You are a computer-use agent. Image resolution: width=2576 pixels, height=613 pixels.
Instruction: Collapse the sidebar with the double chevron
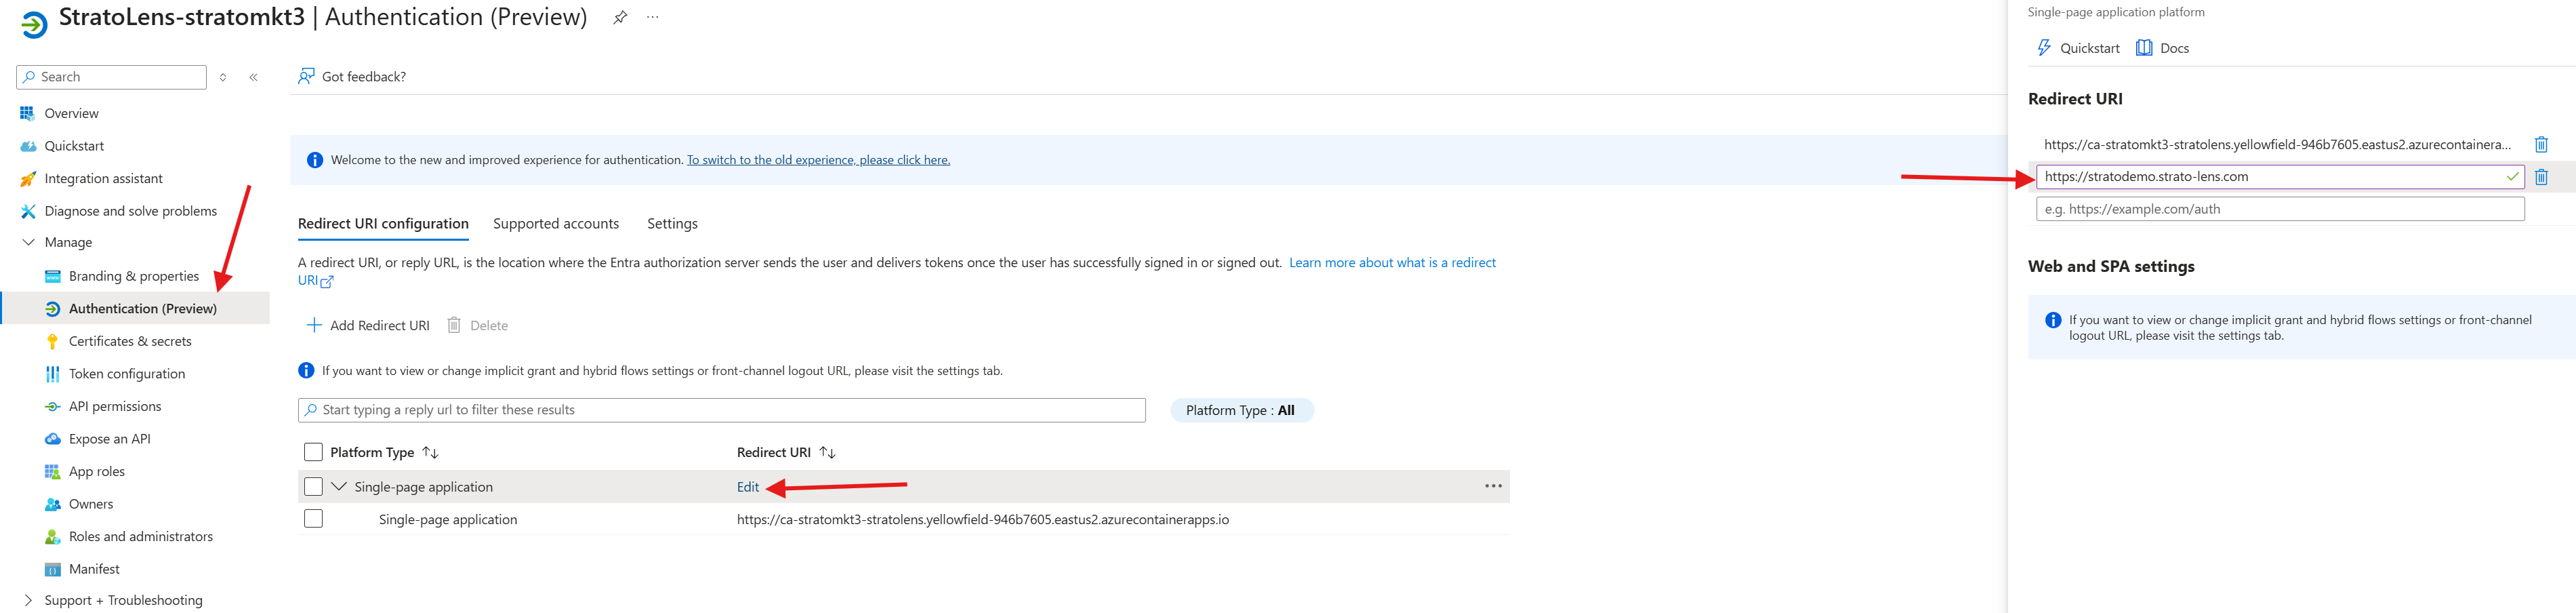pos(254,77)
